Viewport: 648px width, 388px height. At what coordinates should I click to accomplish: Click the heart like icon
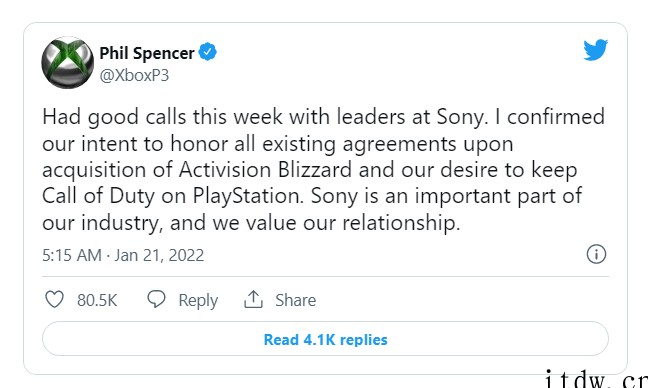pyautogui.click(x=54, y=299)
